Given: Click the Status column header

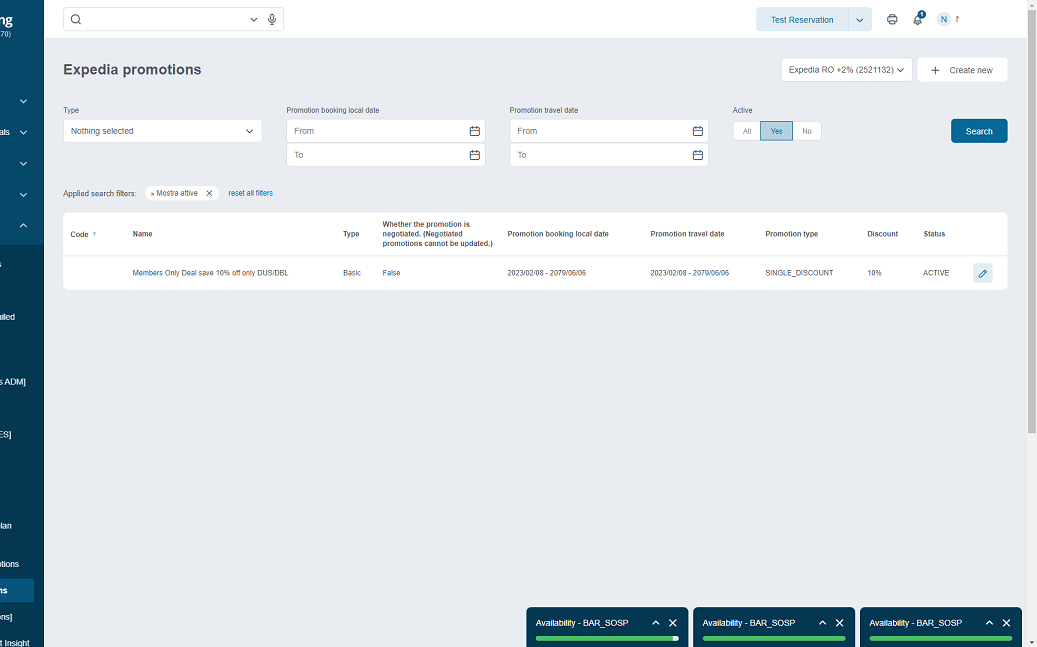Looking at the screenshot, I should 934,234.
